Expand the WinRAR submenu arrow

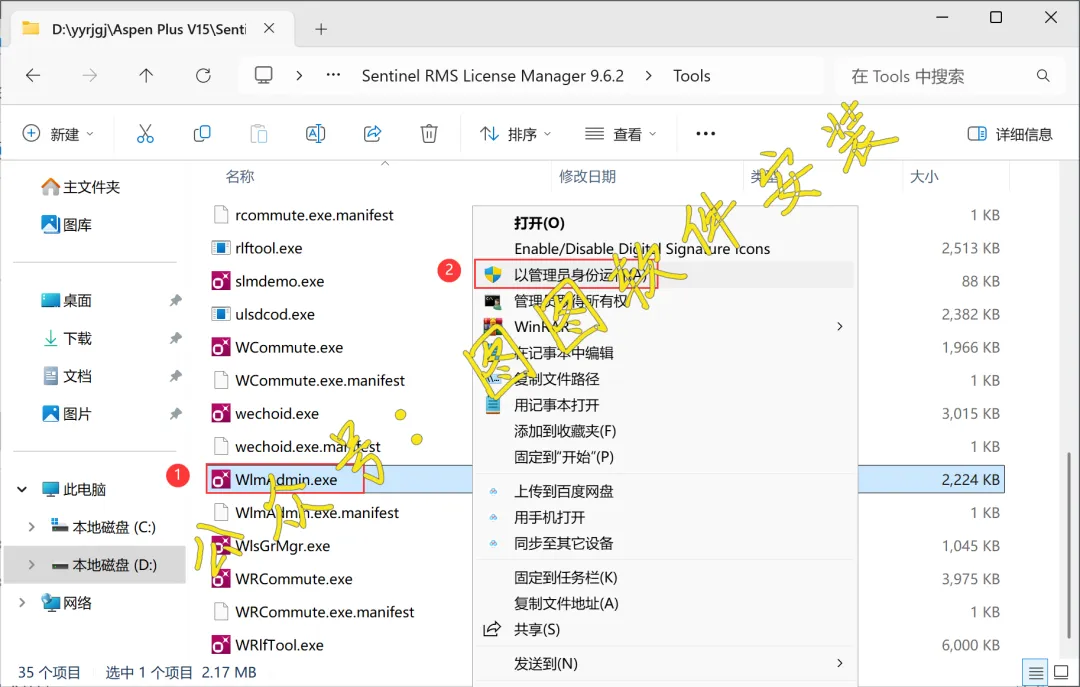[x=840, y=326]
